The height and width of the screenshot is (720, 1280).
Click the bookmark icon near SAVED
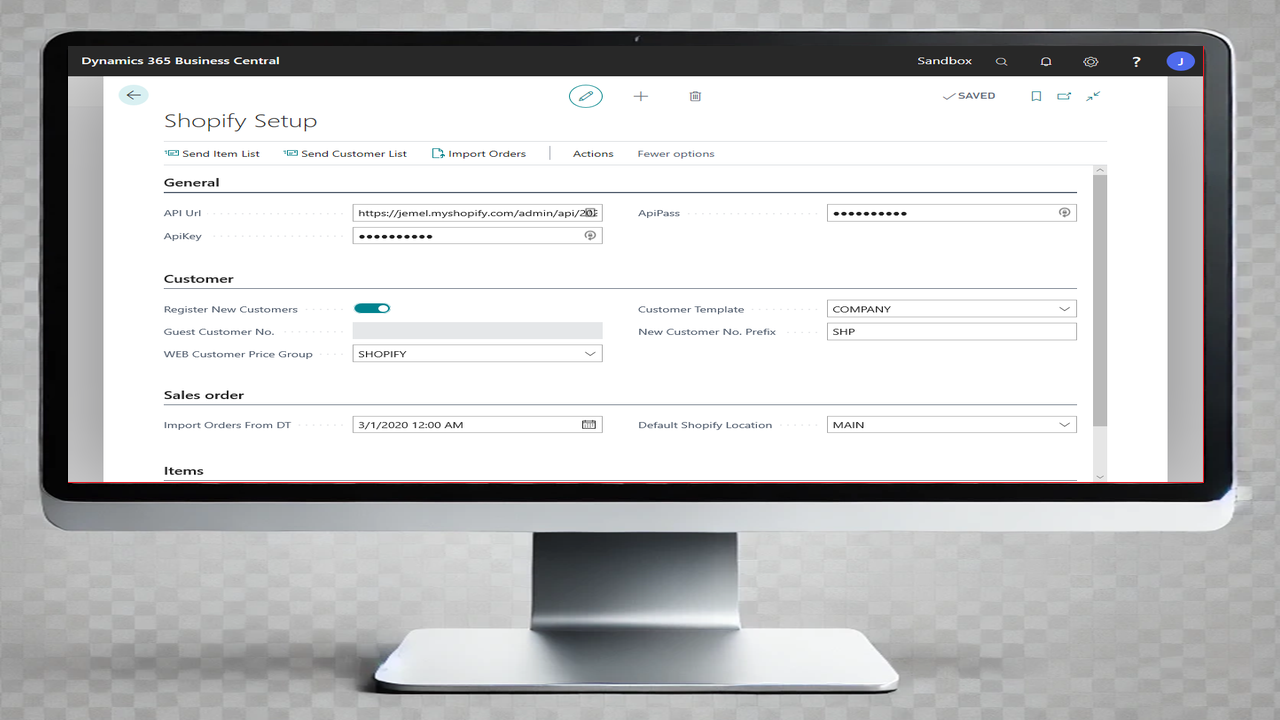pos(1036,96)
